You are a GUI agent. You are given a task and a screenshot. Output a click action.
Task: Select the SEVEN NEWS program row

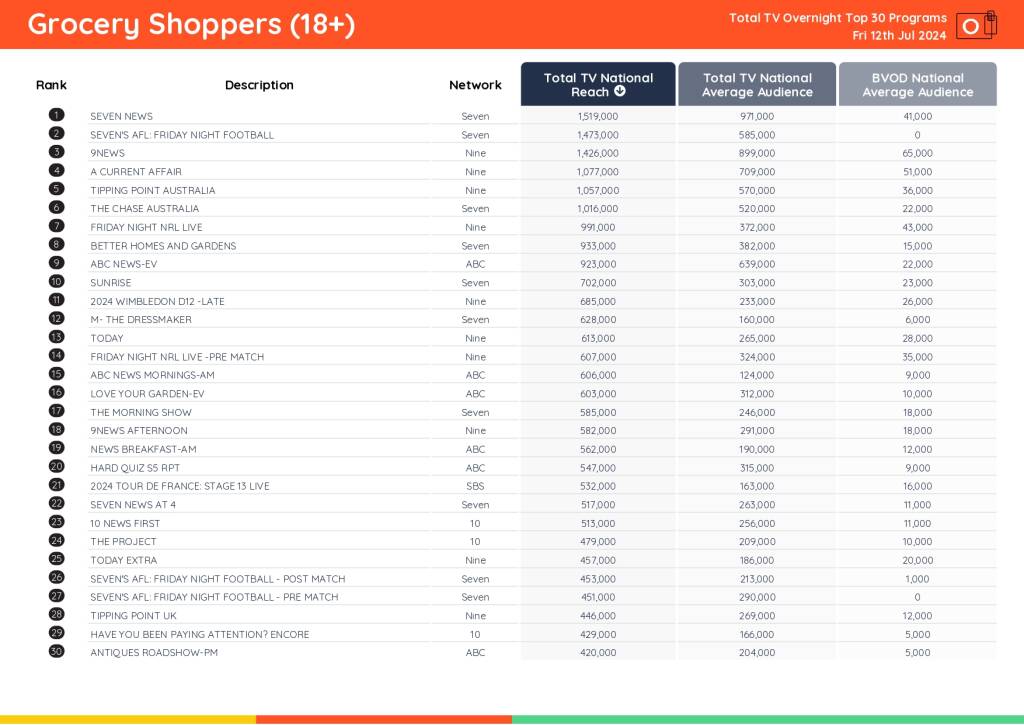click(x=122, y=117)
